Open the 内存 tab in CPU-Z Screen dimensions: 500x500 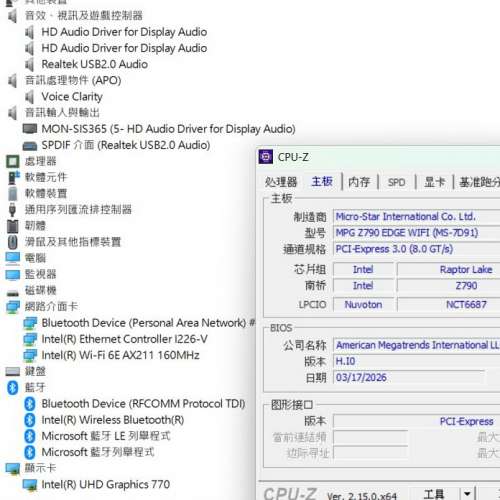(359, 182)
